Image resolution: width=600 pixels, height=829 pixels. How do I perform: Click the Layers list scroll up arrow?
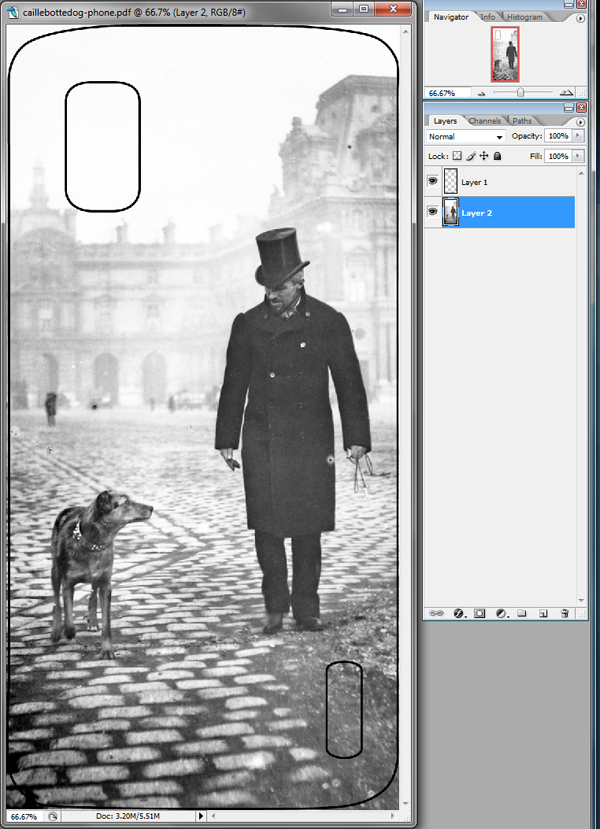581,173
